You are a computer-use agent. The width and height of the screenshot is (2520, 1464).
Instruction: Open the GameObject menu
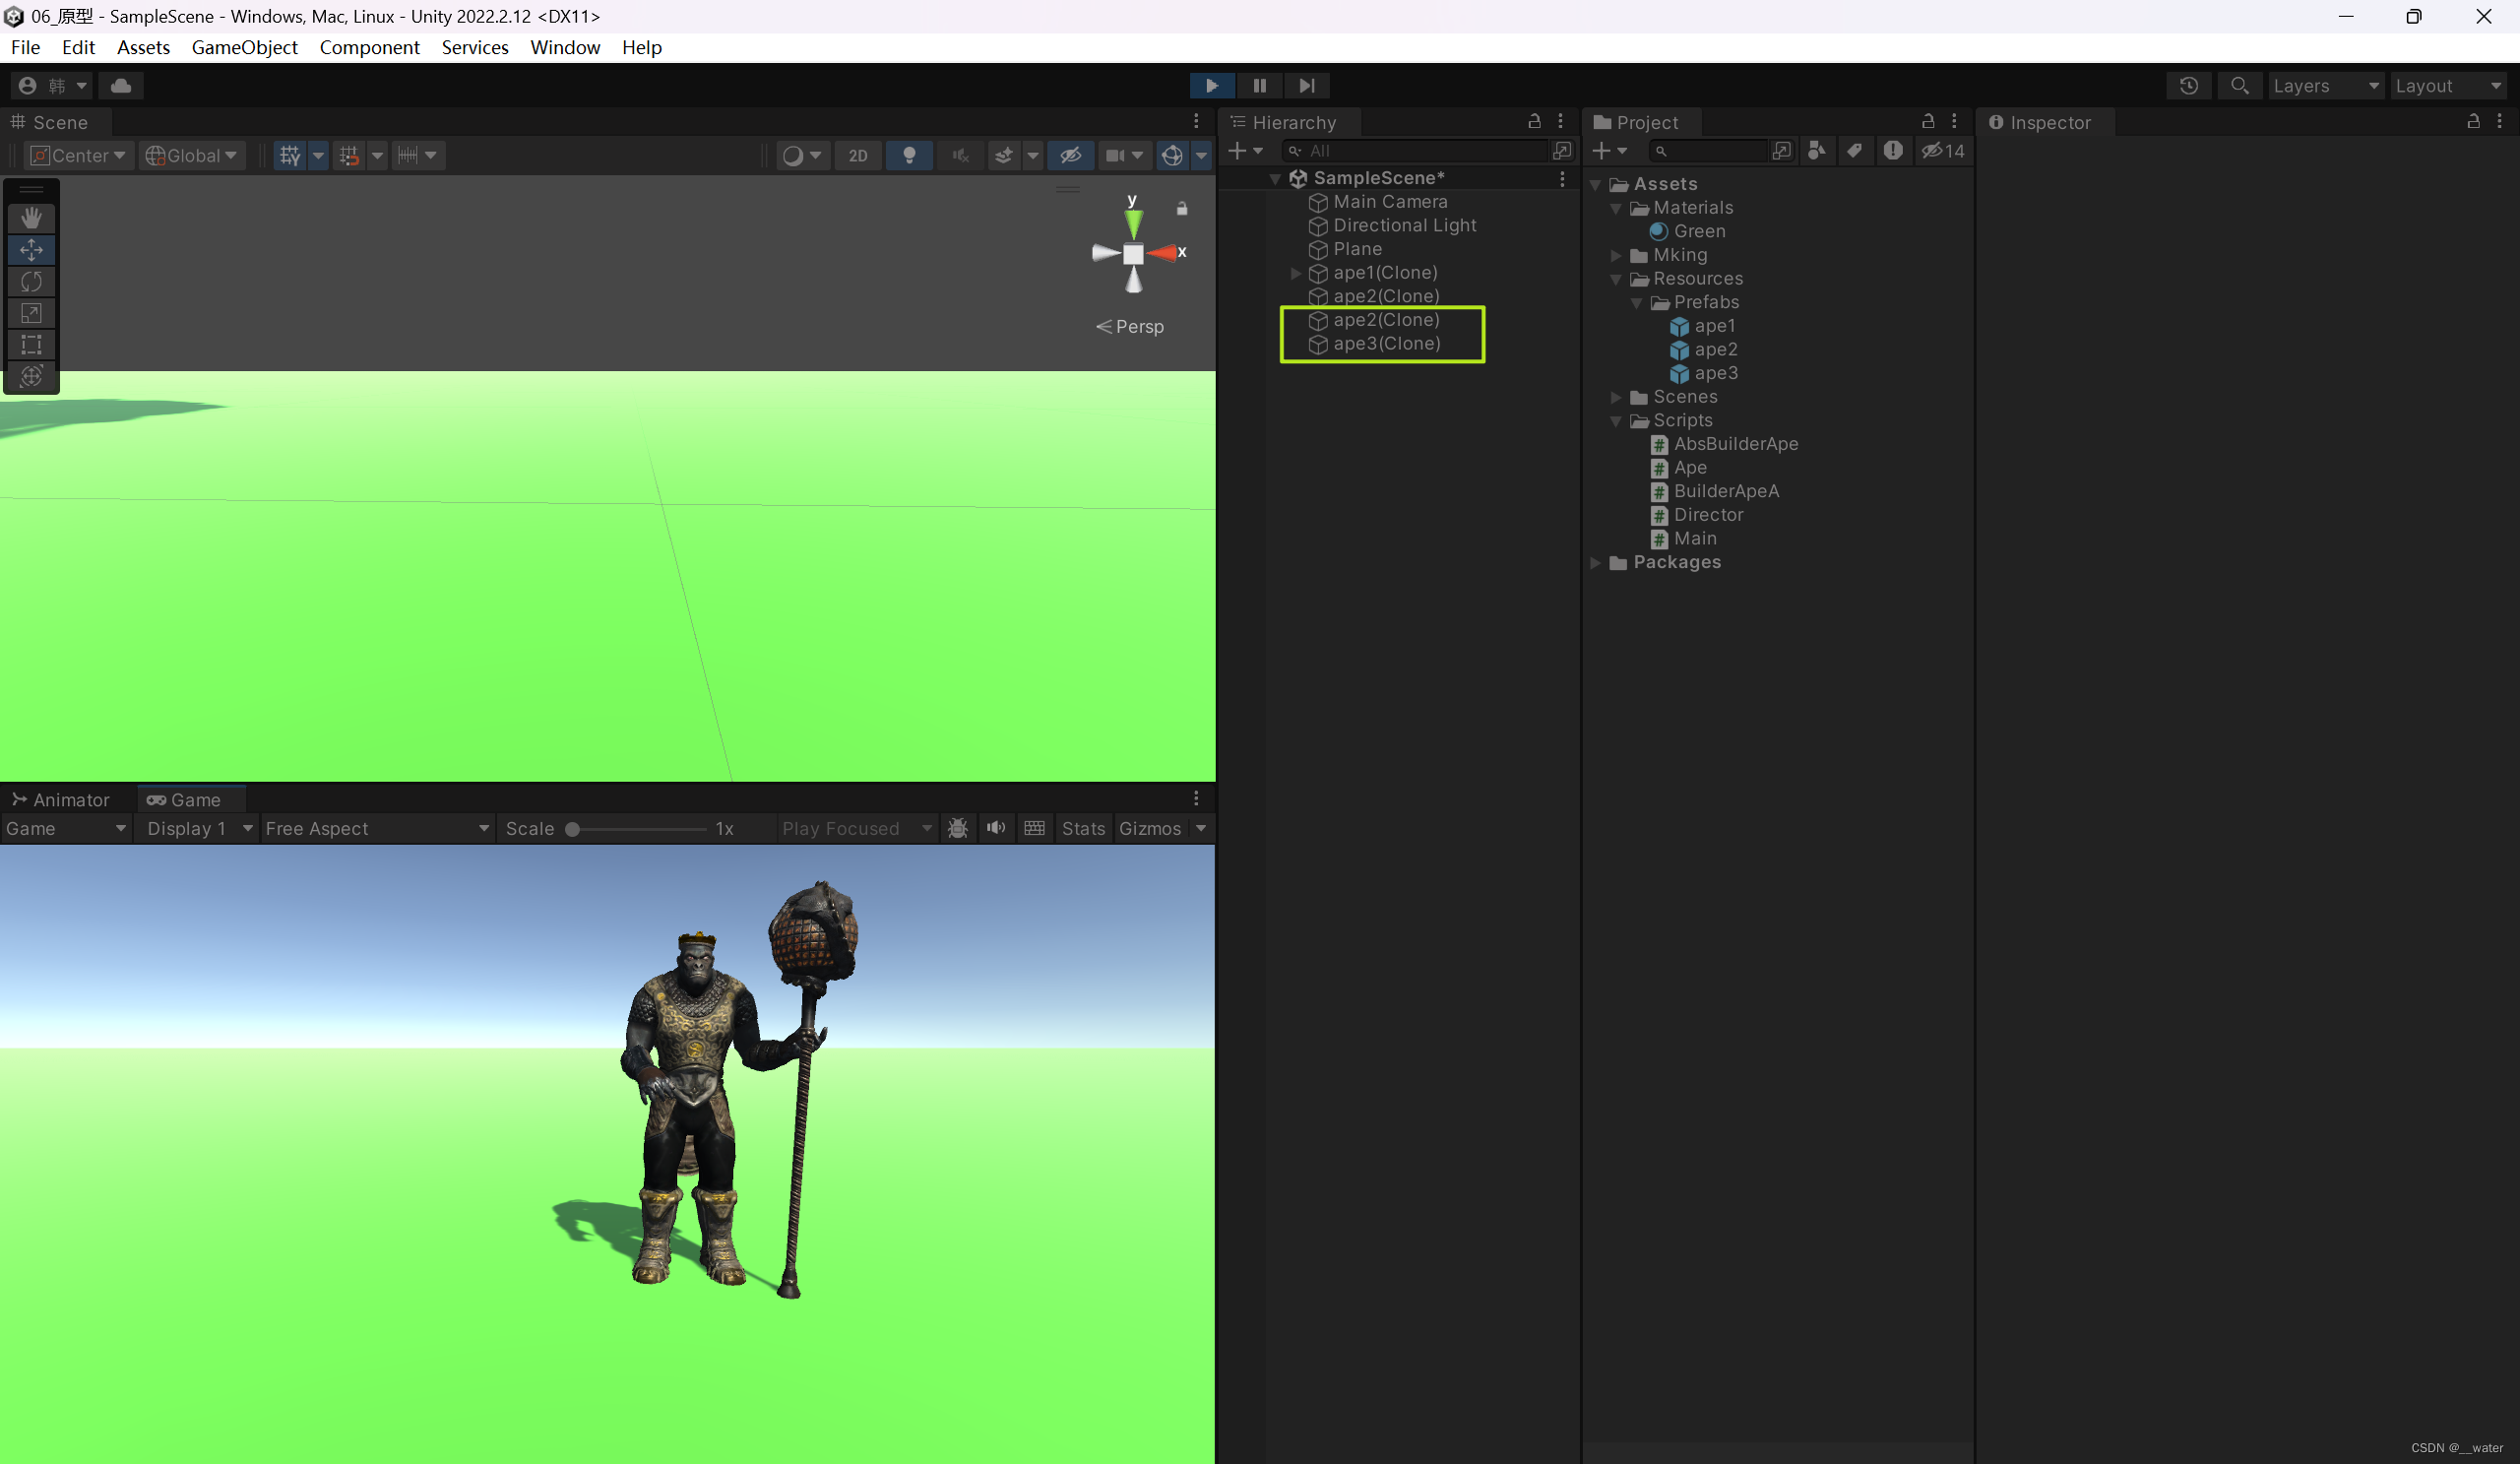244,47
